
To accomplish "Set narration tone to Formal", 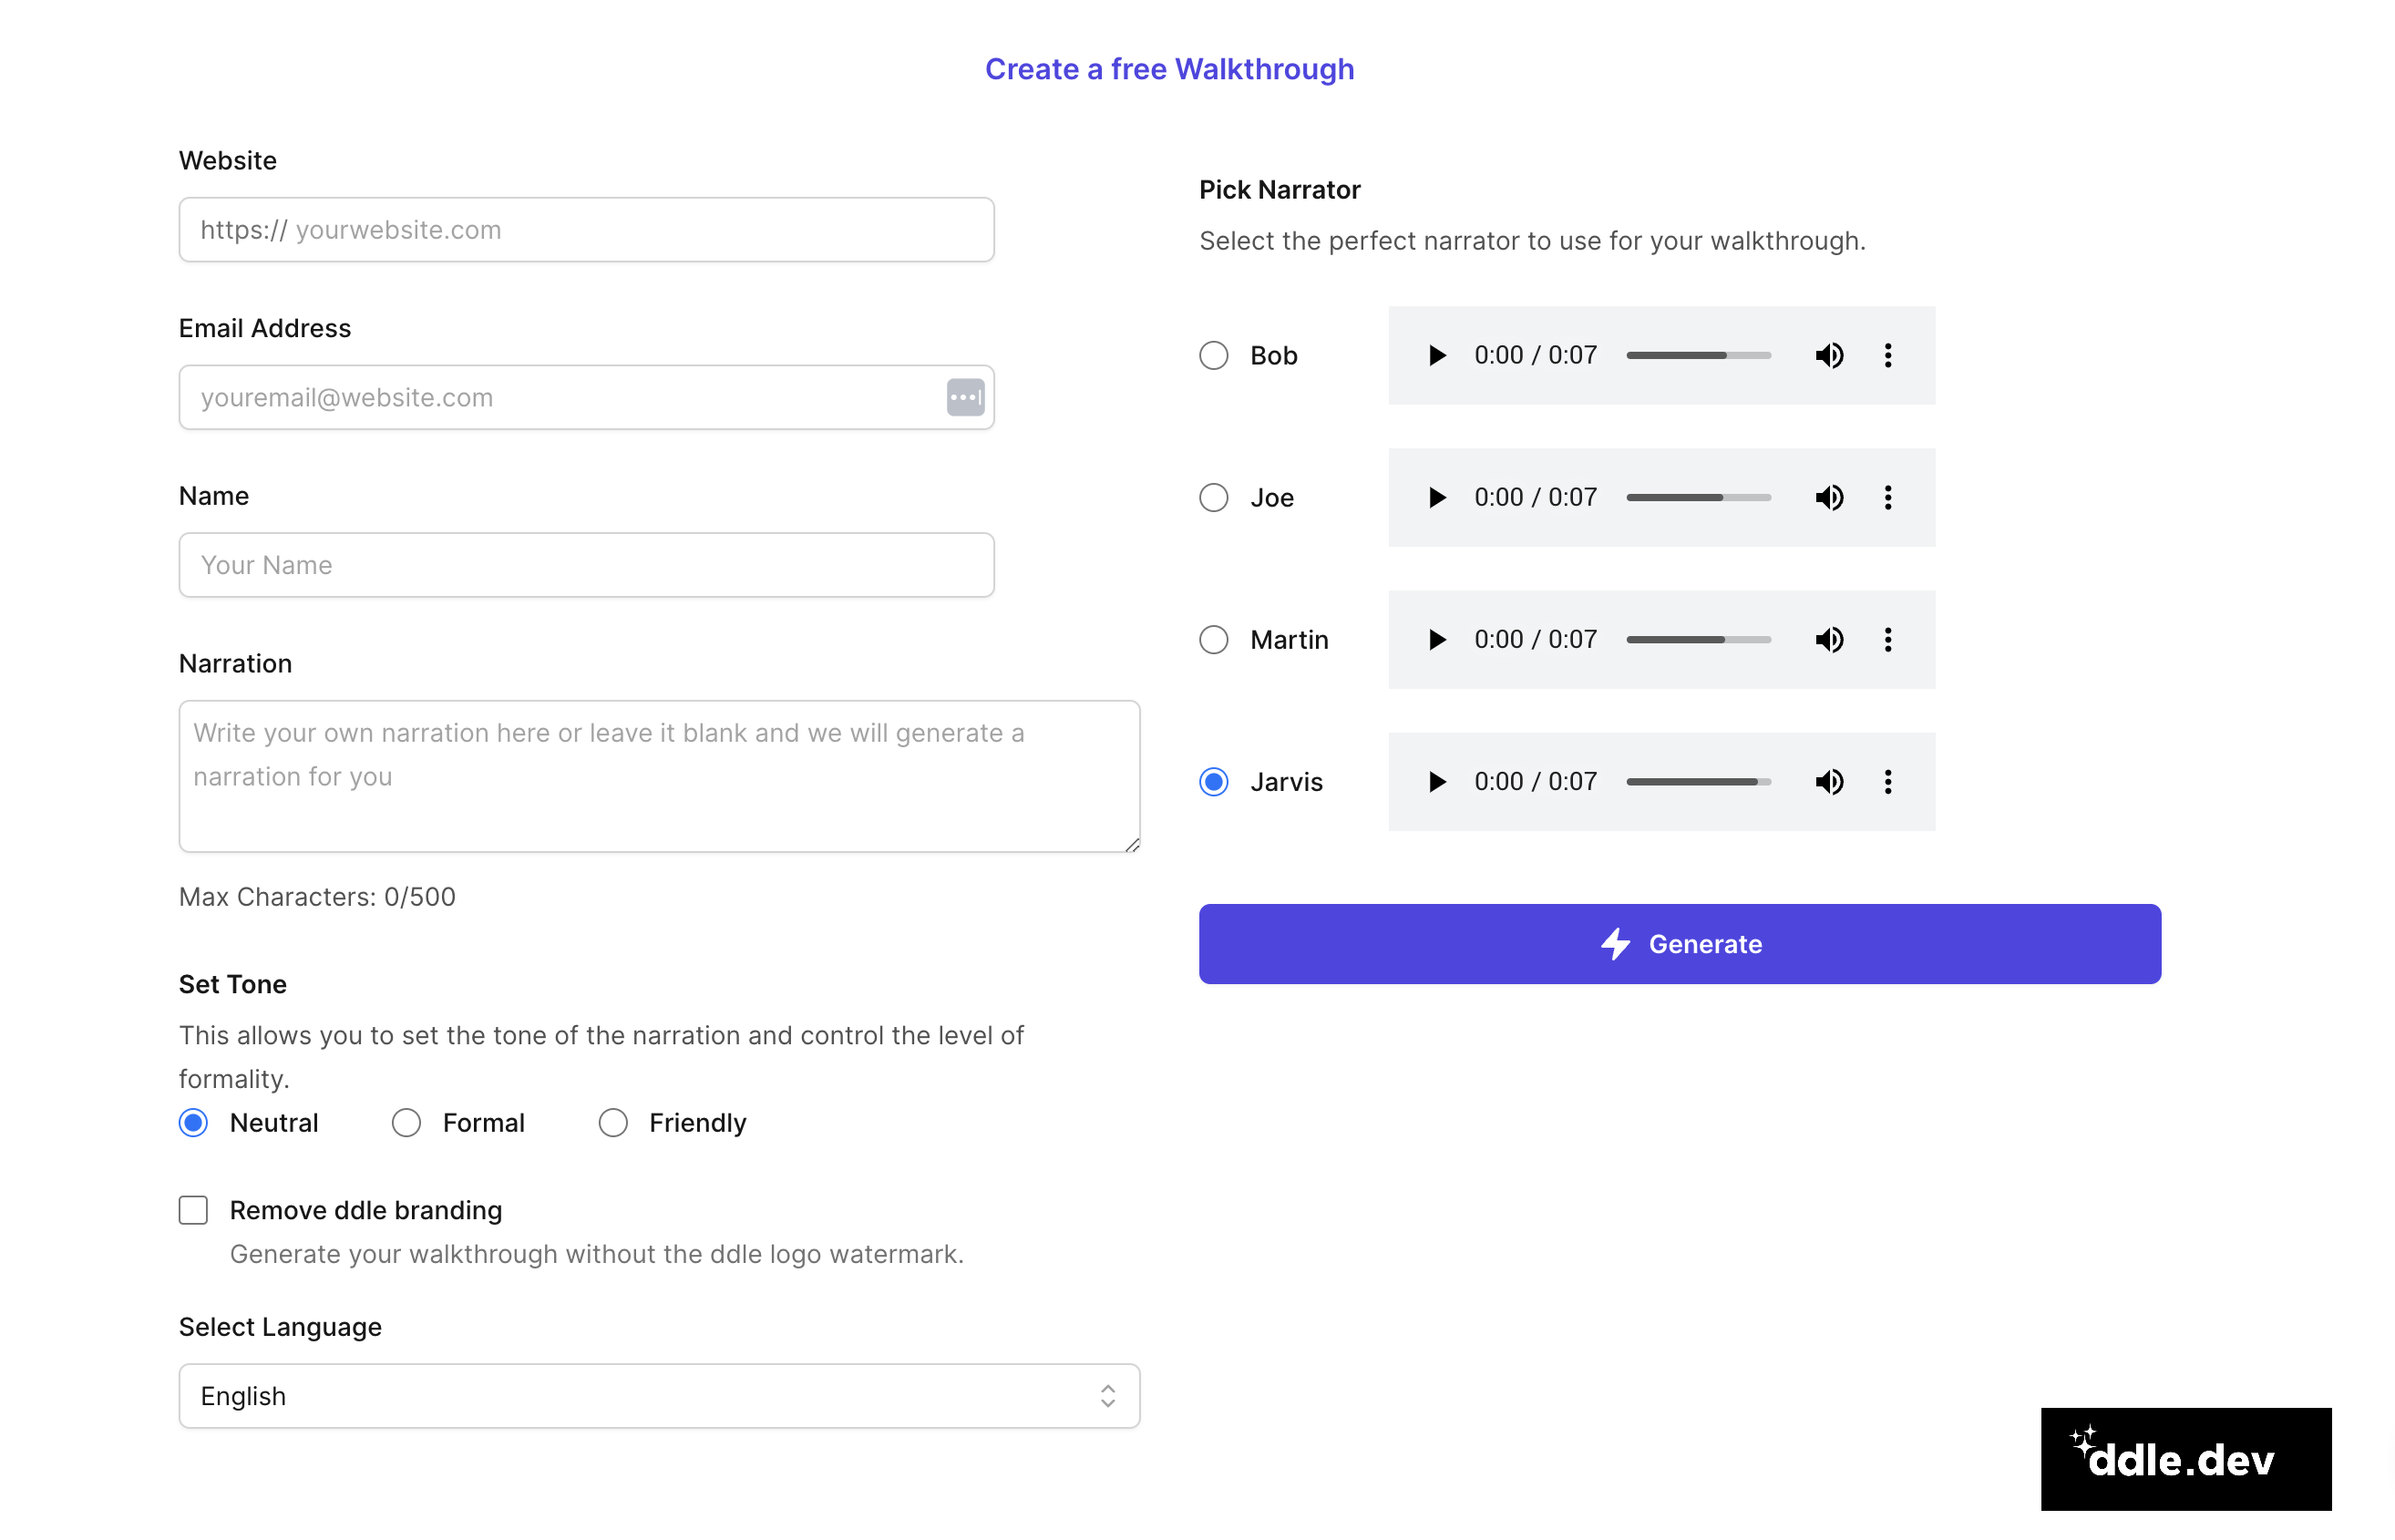I will (x=406, y=1122).
